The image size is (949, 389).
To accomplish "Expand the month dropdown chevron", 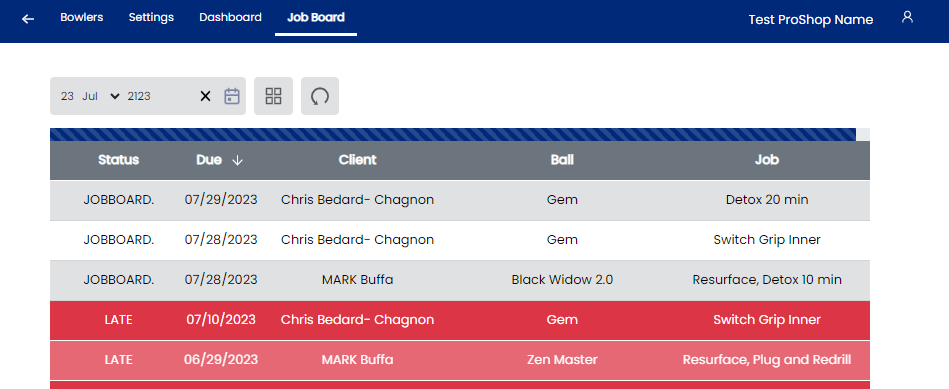I will [x=115, y=96].
